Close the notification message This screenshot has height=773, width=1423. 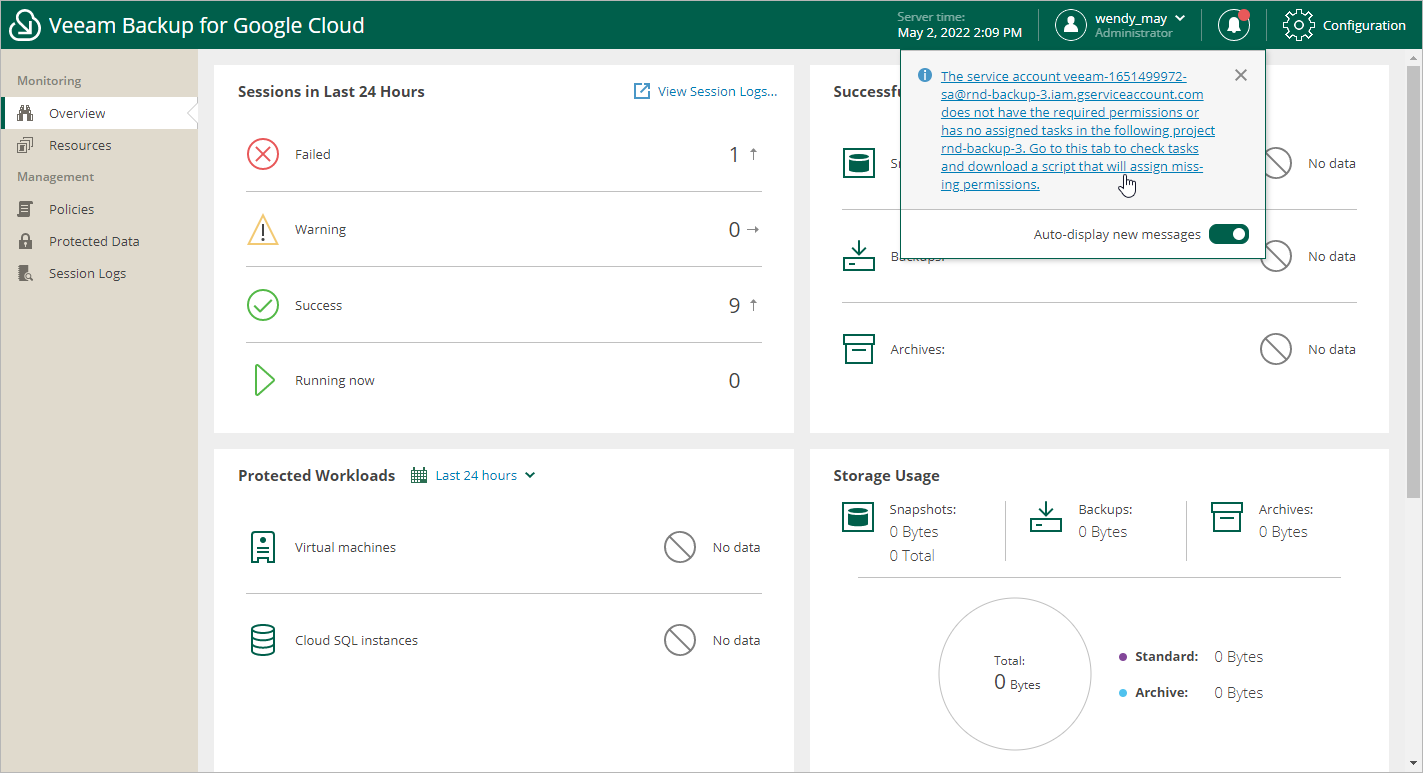(1241, 75)
